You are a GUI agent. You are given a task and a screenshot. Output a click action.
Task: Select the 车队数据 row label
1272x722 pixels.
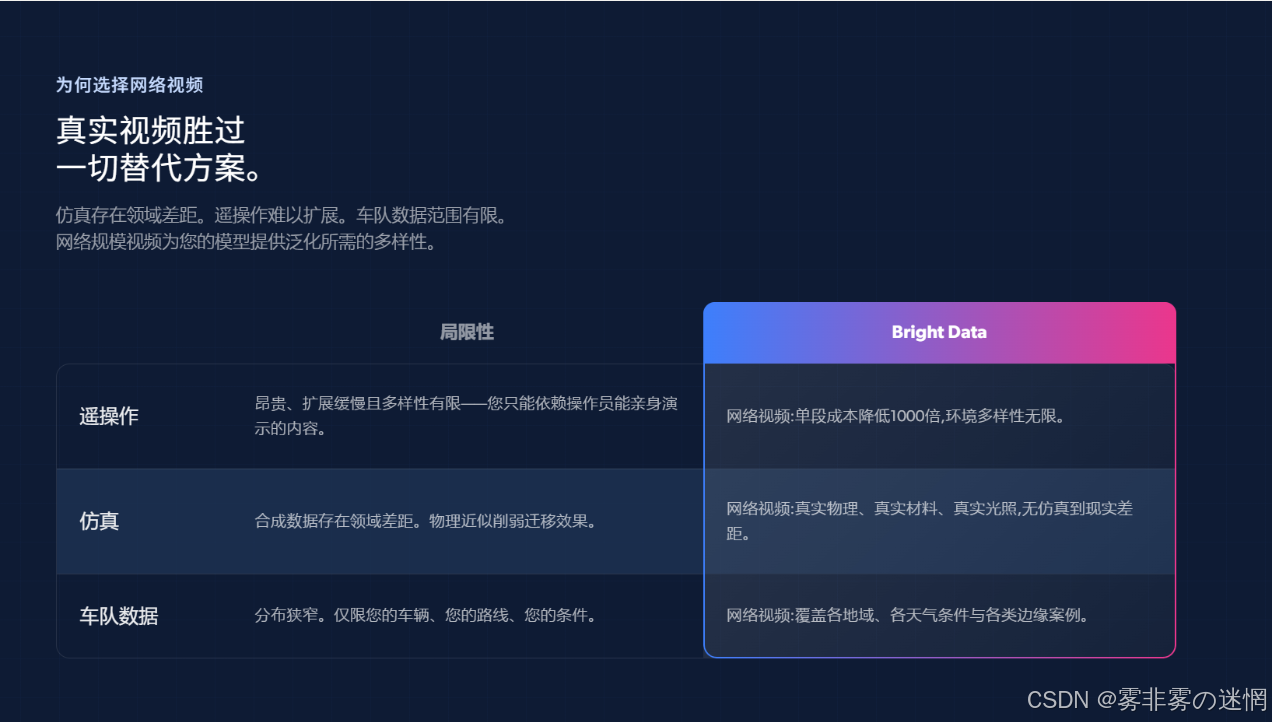[x=119, y=616]
